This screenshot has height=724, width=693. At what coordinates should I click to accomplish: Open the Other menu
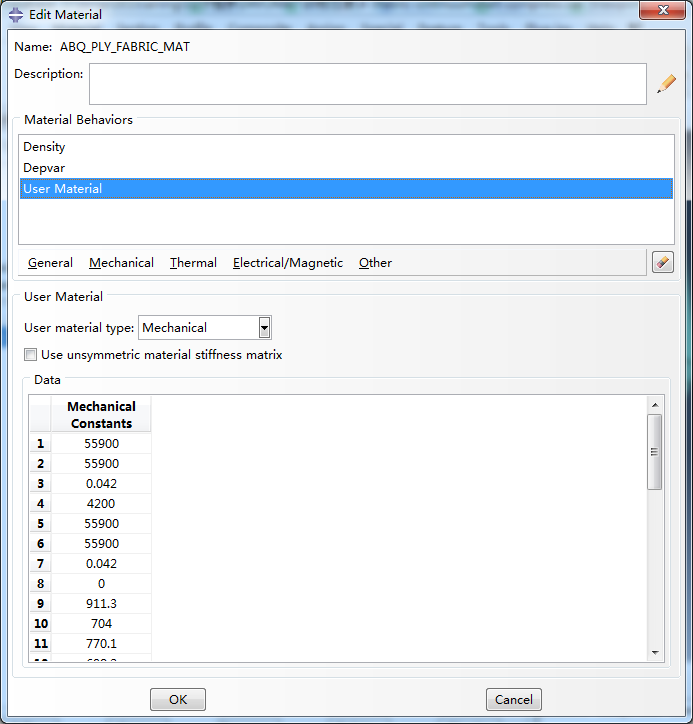pos(375,263)
